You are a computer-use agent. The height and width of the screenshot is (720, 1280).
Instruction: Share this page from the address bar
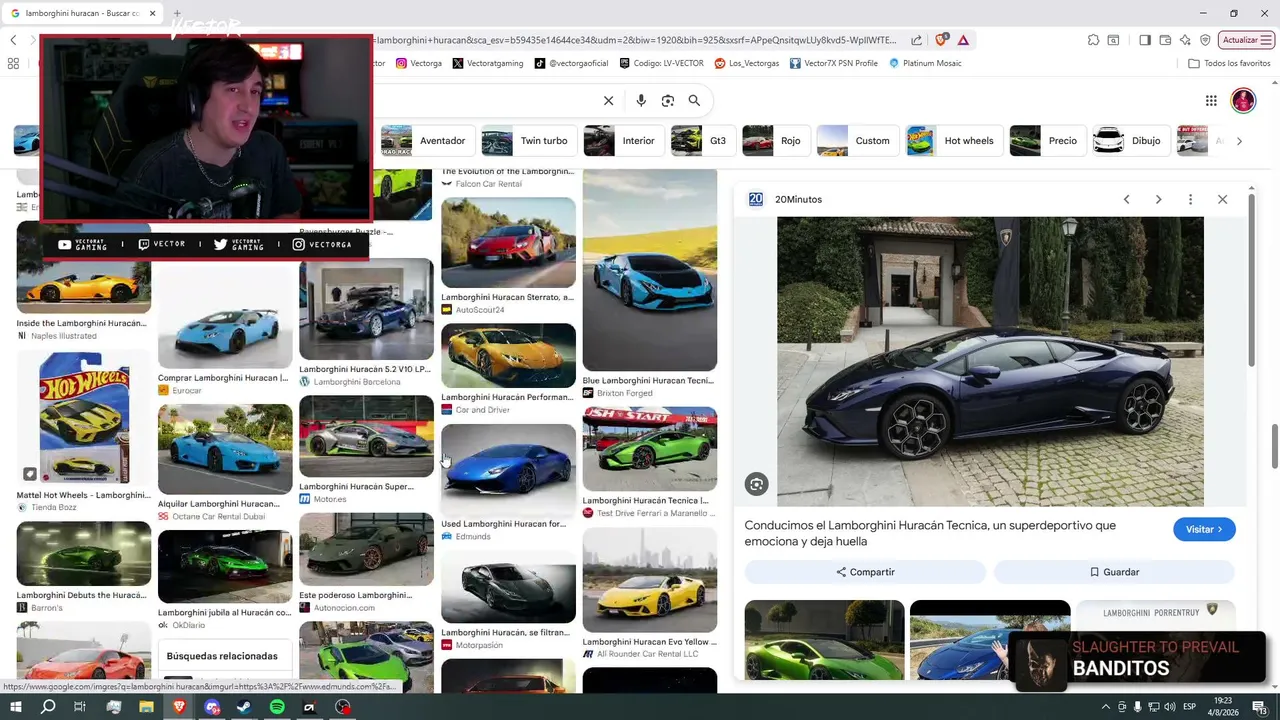pos(916,40)
